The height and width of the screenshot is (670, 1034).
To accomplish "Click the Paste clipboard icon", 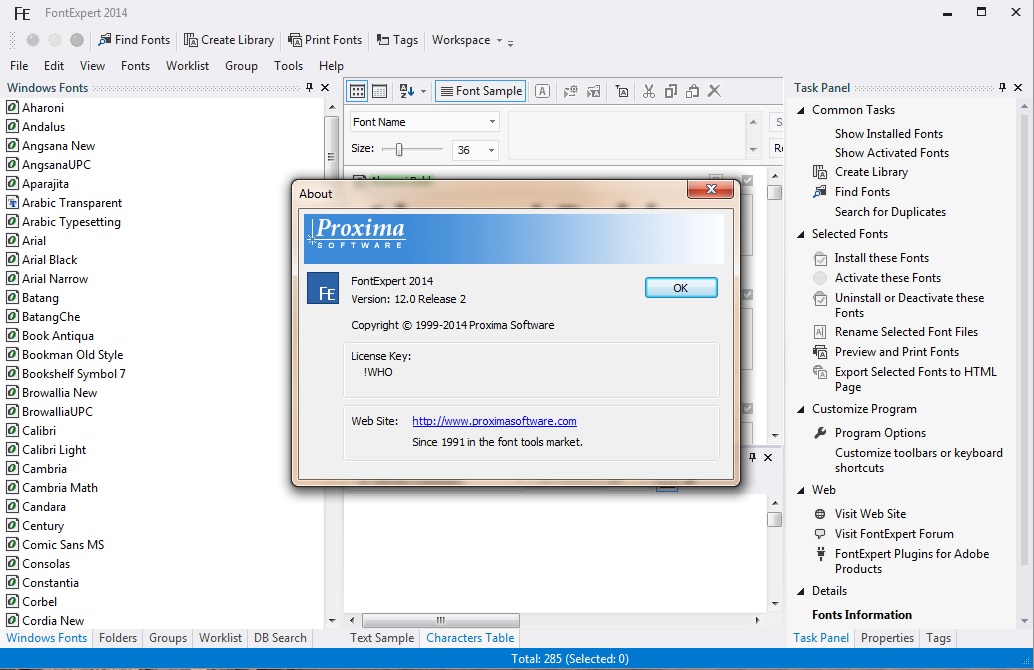I will coord(692,91).
